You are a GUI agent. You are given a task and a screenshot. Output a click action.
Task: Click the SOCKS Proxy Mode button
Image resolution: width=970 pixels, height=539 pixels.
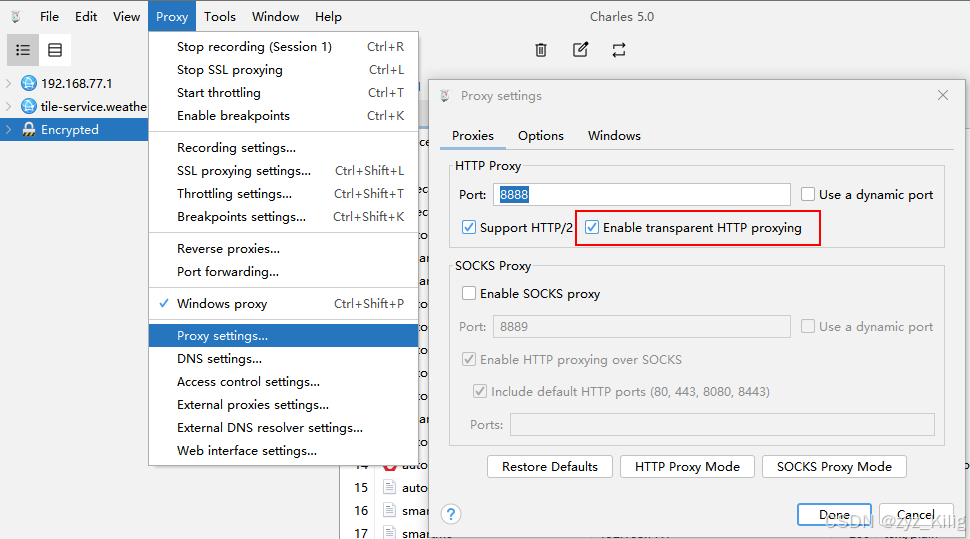click(x=835, y=467)
